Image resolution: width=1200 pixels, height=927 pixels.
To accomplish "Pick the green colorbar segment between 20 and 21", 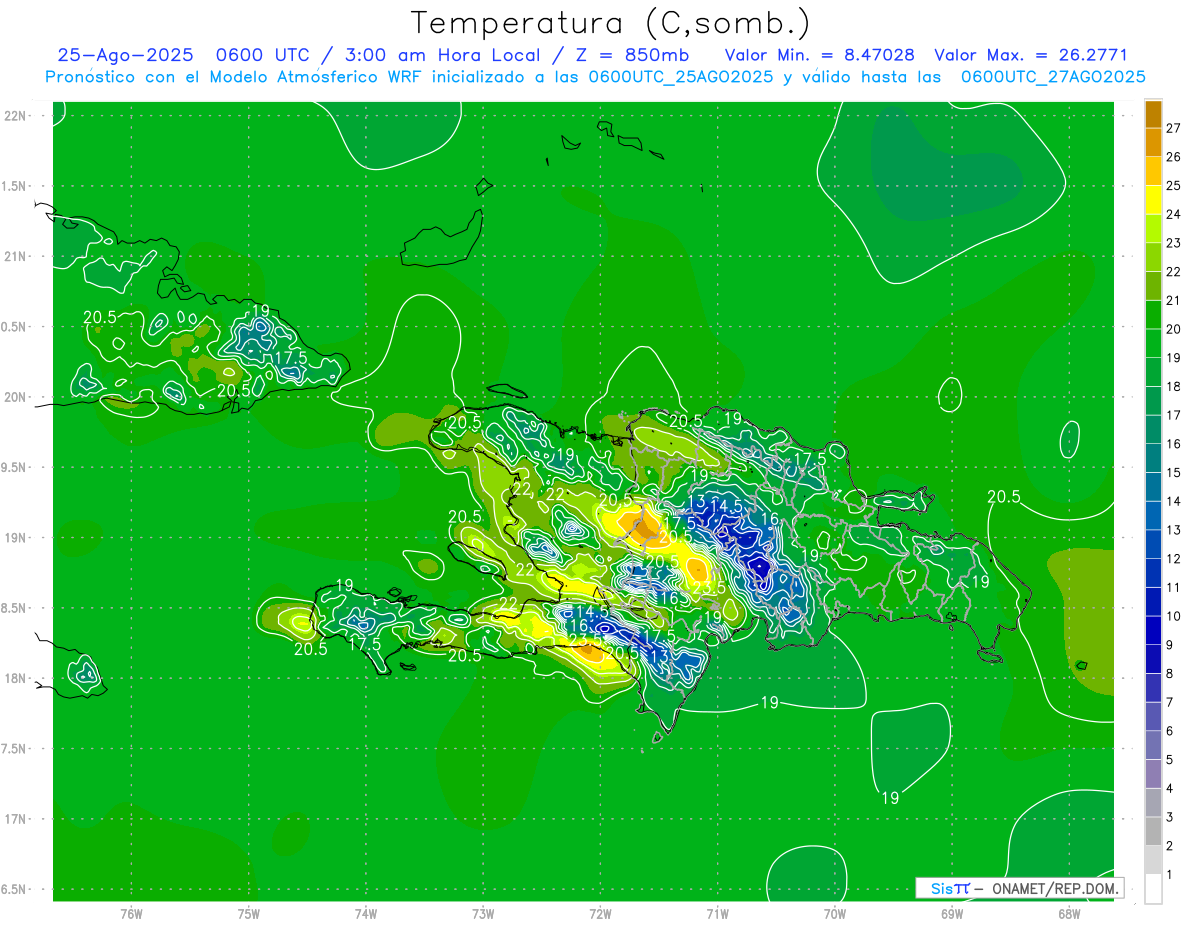I will coord(1153,315).
